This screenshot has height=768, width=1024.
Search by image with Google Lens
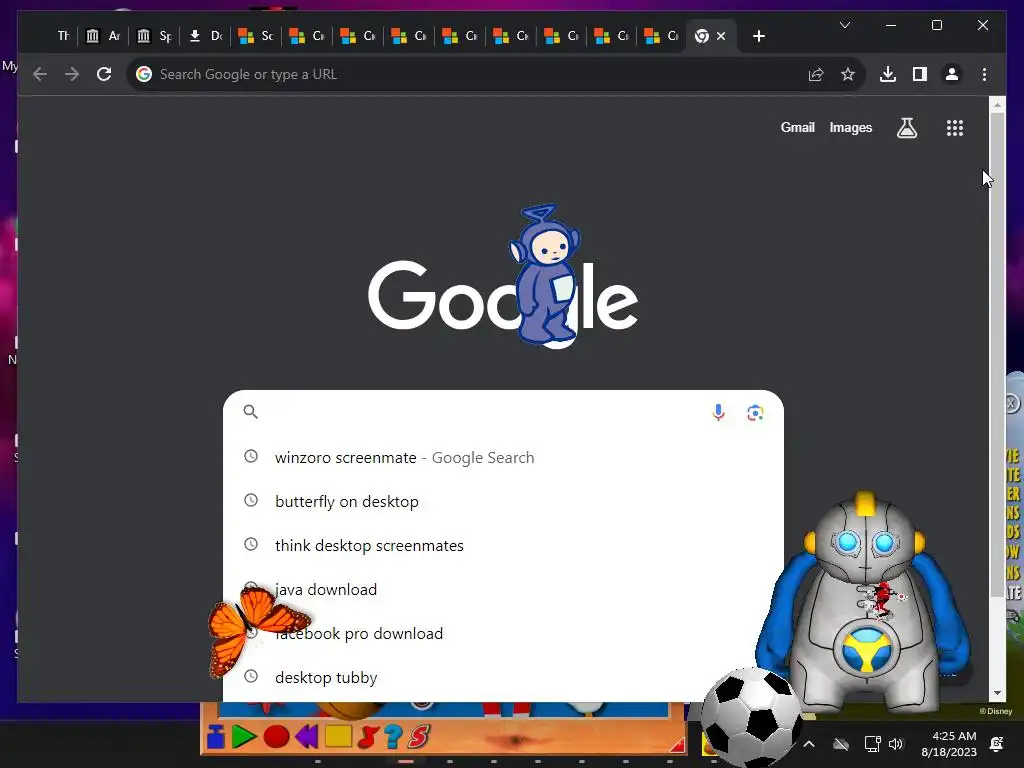[756, 413]
